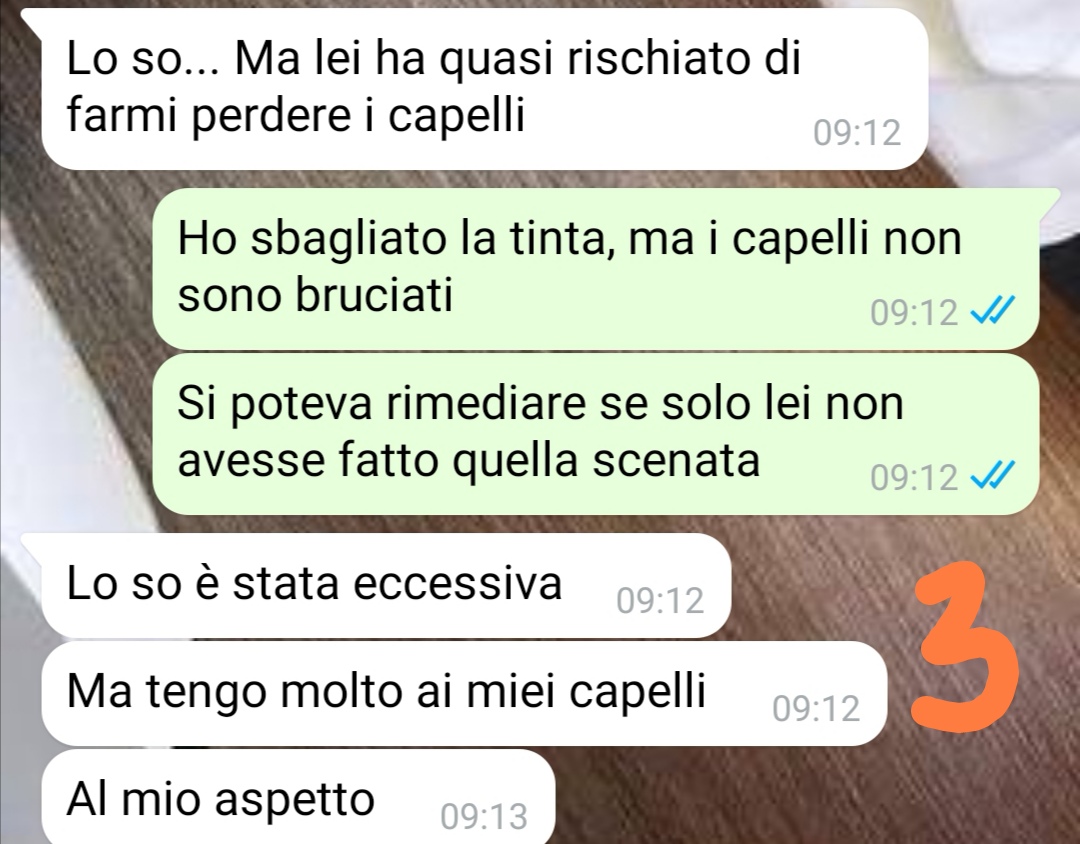Click 09:12 timestamp after 'miei capelli'
The image size is (1080, 844).
point(816,708)
